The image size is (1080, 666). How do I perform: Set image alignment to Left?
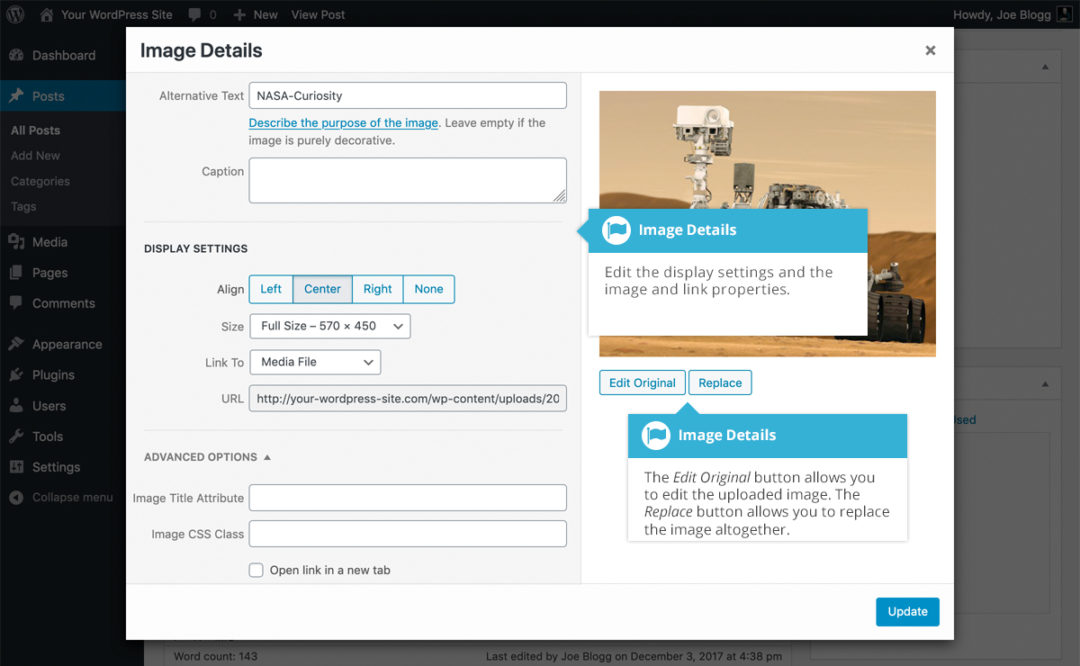[x=270, y=289]
